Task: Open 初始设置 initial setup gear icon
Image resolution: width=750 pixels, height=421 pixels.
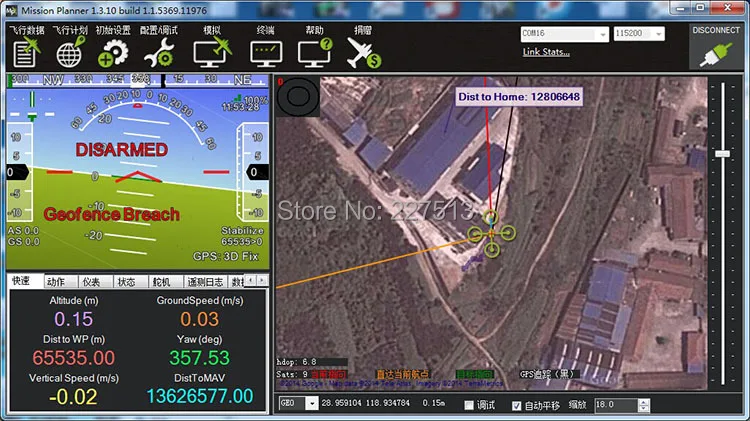Action: 113,52
